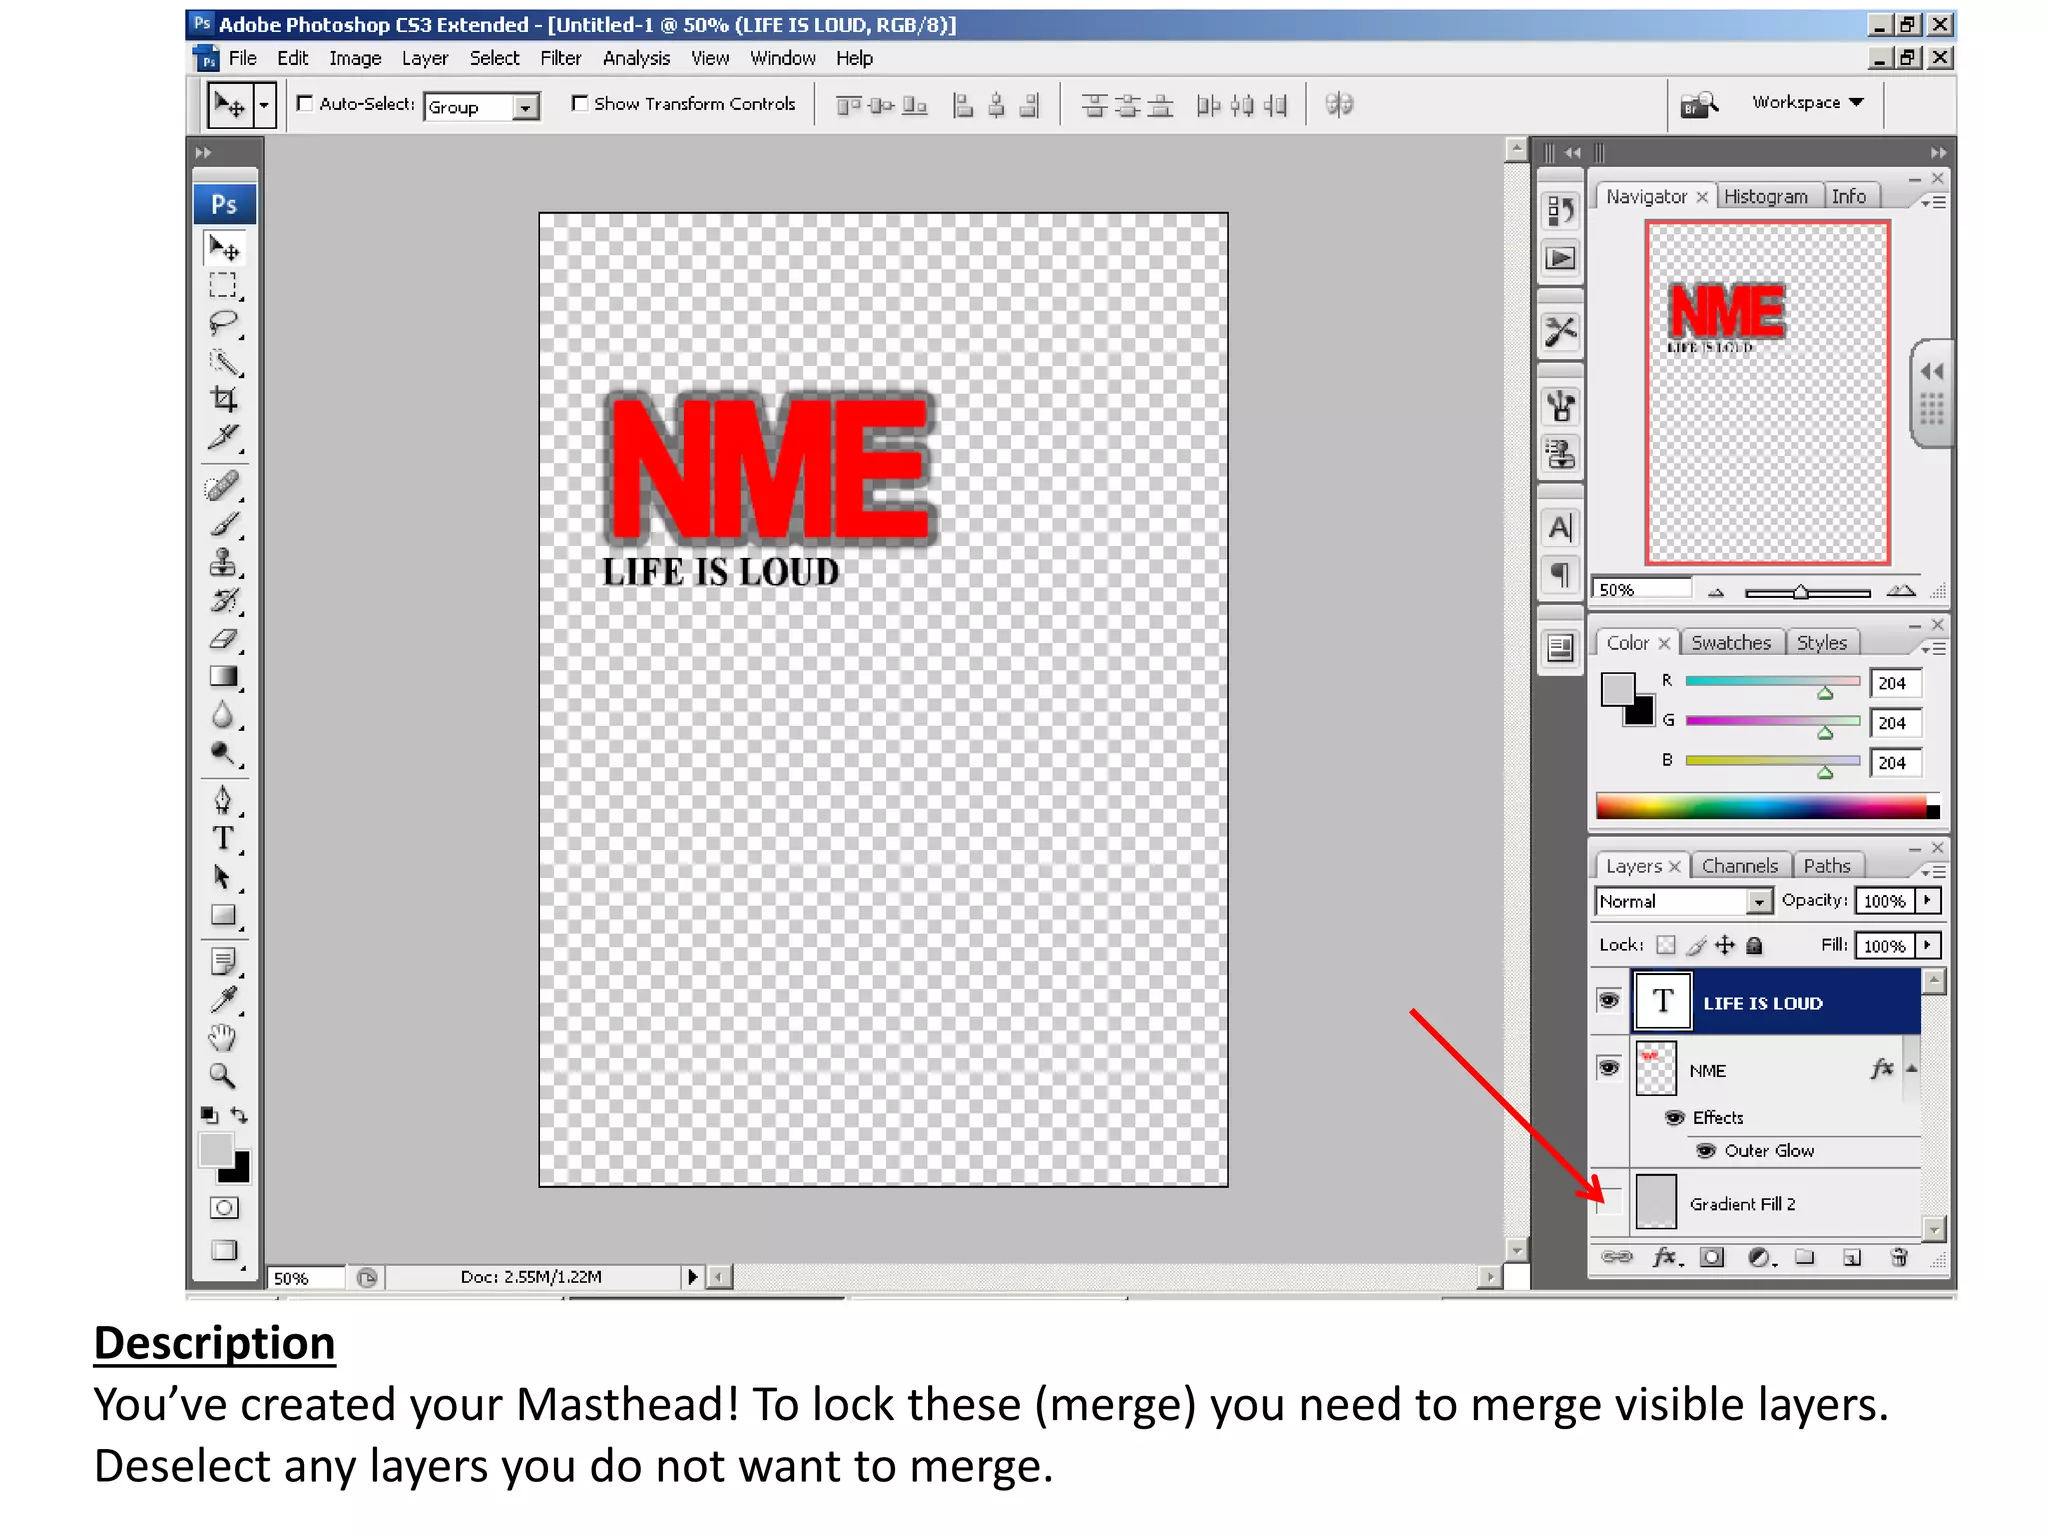Select the Dodge tool
Image resolution: width=2048 pixels, height=1536 pixels.
coord(223,753)
